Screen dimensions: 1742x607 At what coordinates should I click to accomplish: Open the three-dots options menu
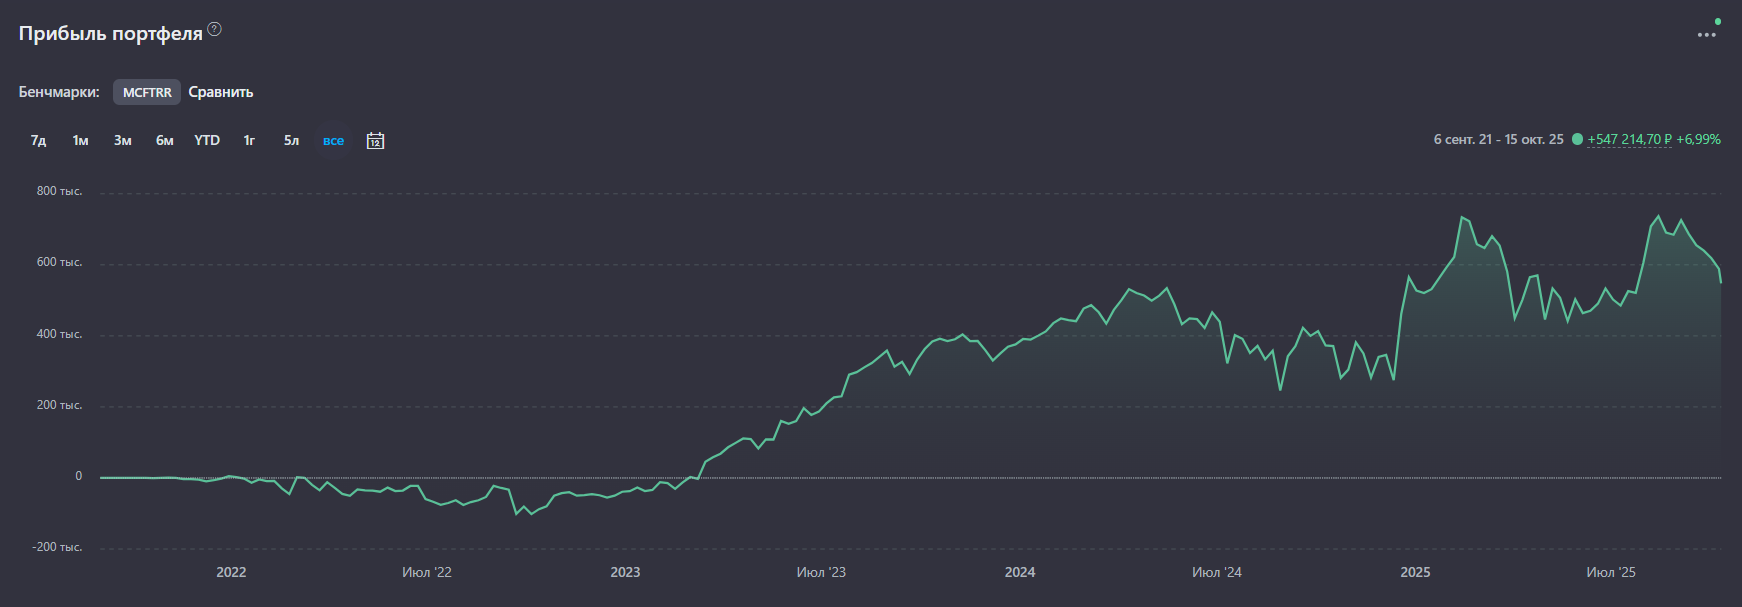pyautogui.click(x=1706, y=35)
